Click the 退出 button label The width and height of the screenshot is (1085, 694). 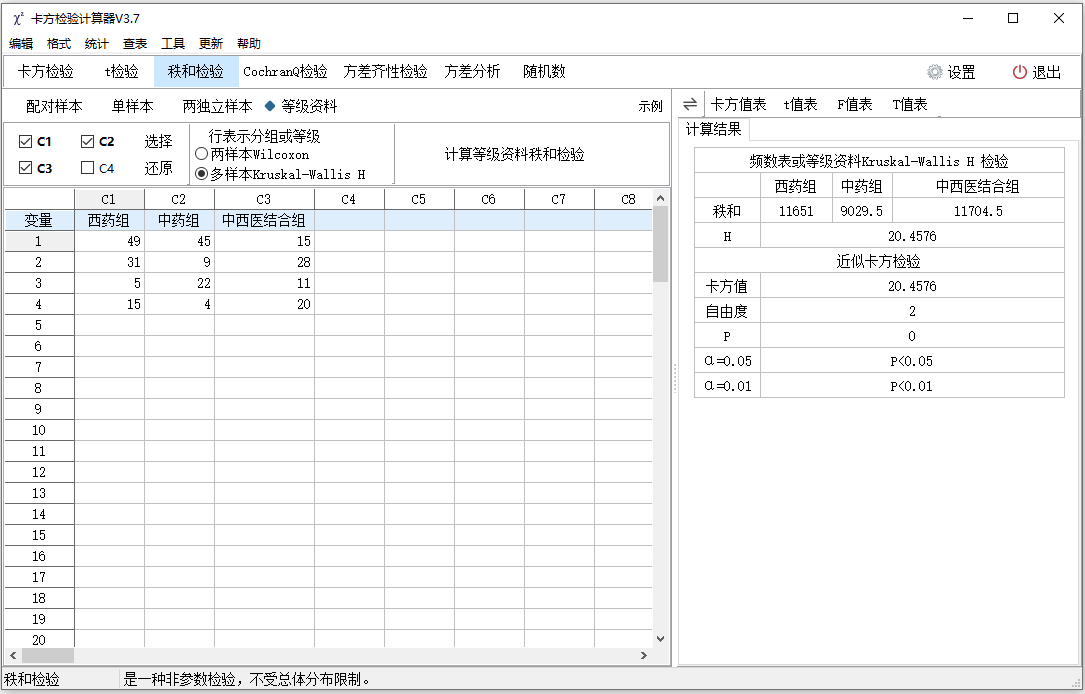click(1046, 72)
